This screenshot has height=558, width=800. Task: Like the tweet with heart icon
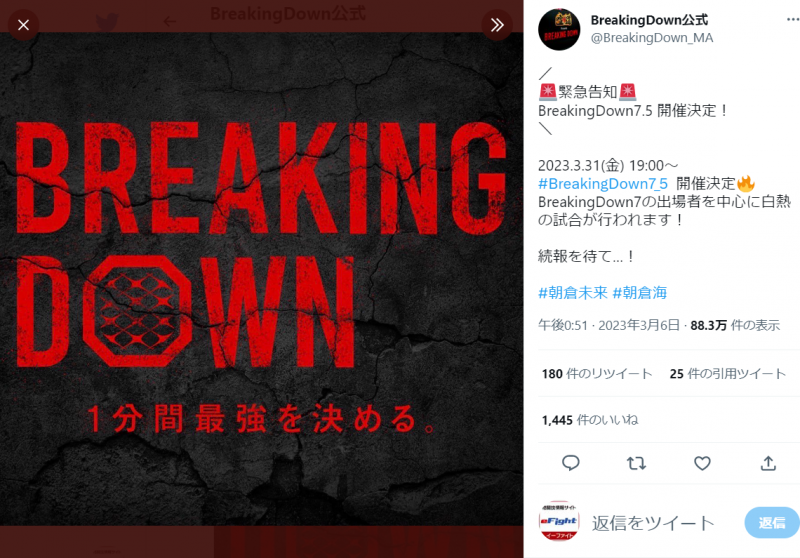[x=702, y=463]
